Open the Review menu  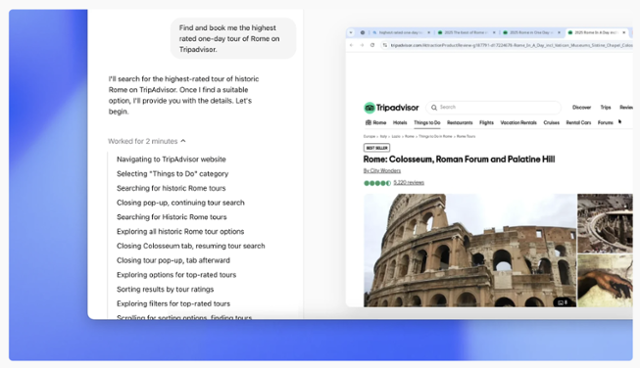click(626, 107)
